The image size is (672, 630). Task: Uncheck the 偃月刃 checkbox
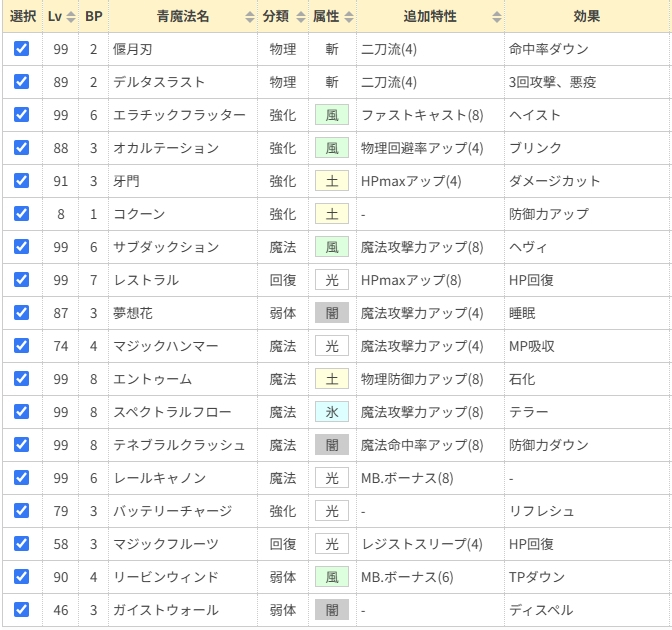22,48
